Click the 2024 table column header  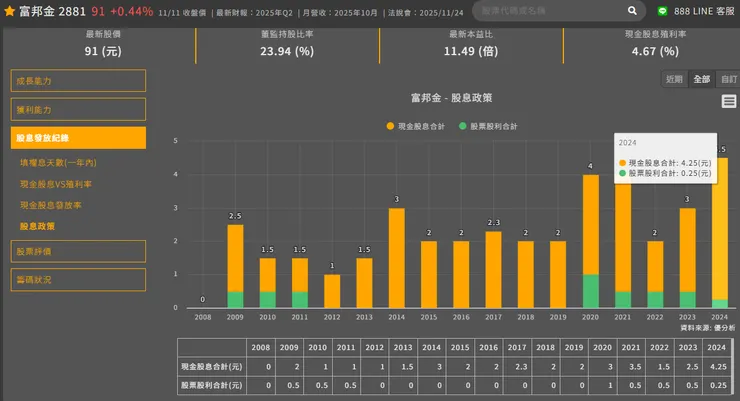pyautogui.click(x=716, y=348)
